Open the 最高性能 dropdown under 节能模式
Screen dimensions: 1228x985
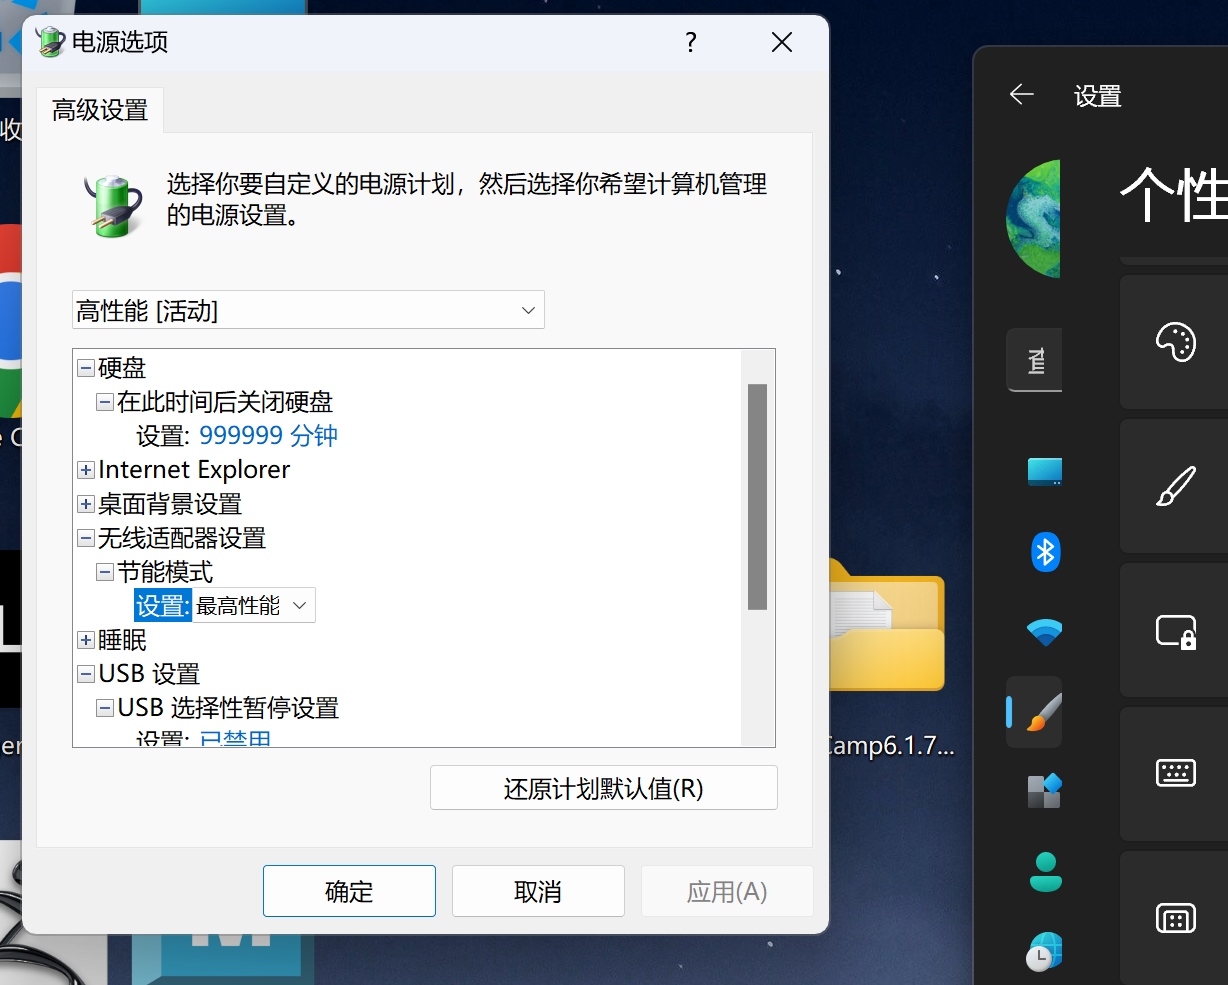point(254,606)
